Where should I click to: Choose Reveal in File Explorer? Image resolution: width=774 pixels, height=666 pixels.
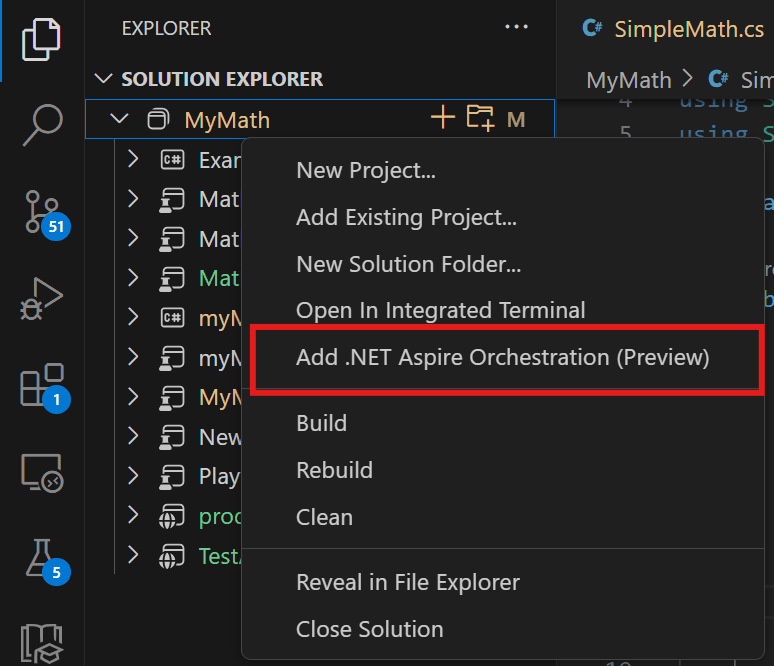[503, 583]
